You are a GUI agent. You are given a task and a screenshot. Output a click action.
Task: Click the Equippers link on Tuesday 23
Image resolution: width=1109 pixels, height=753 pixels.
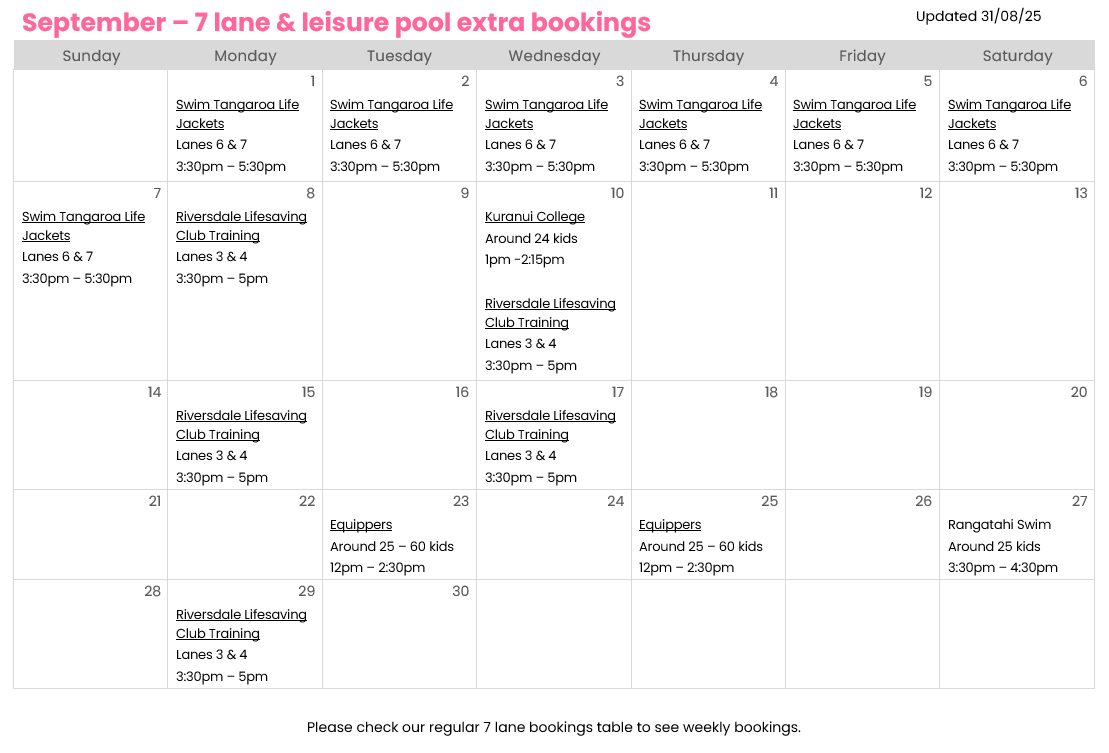coord(361,525)
